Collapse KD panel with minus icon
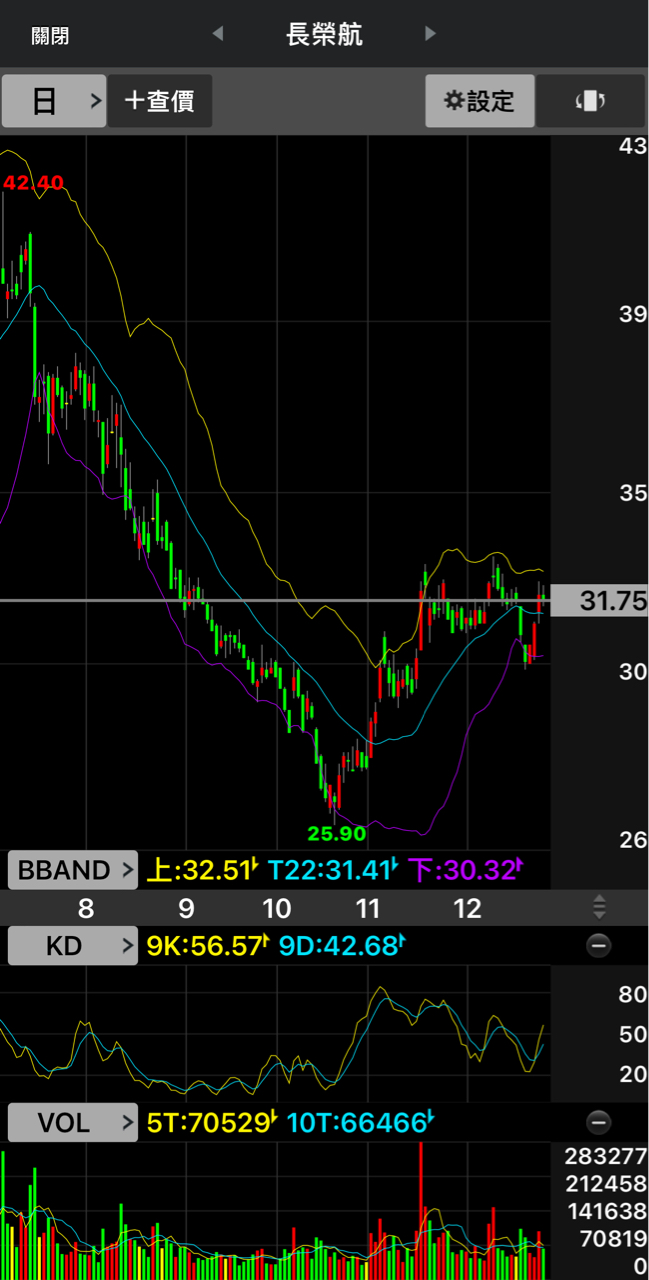The image size is (649, 1280). click(598, 945)
